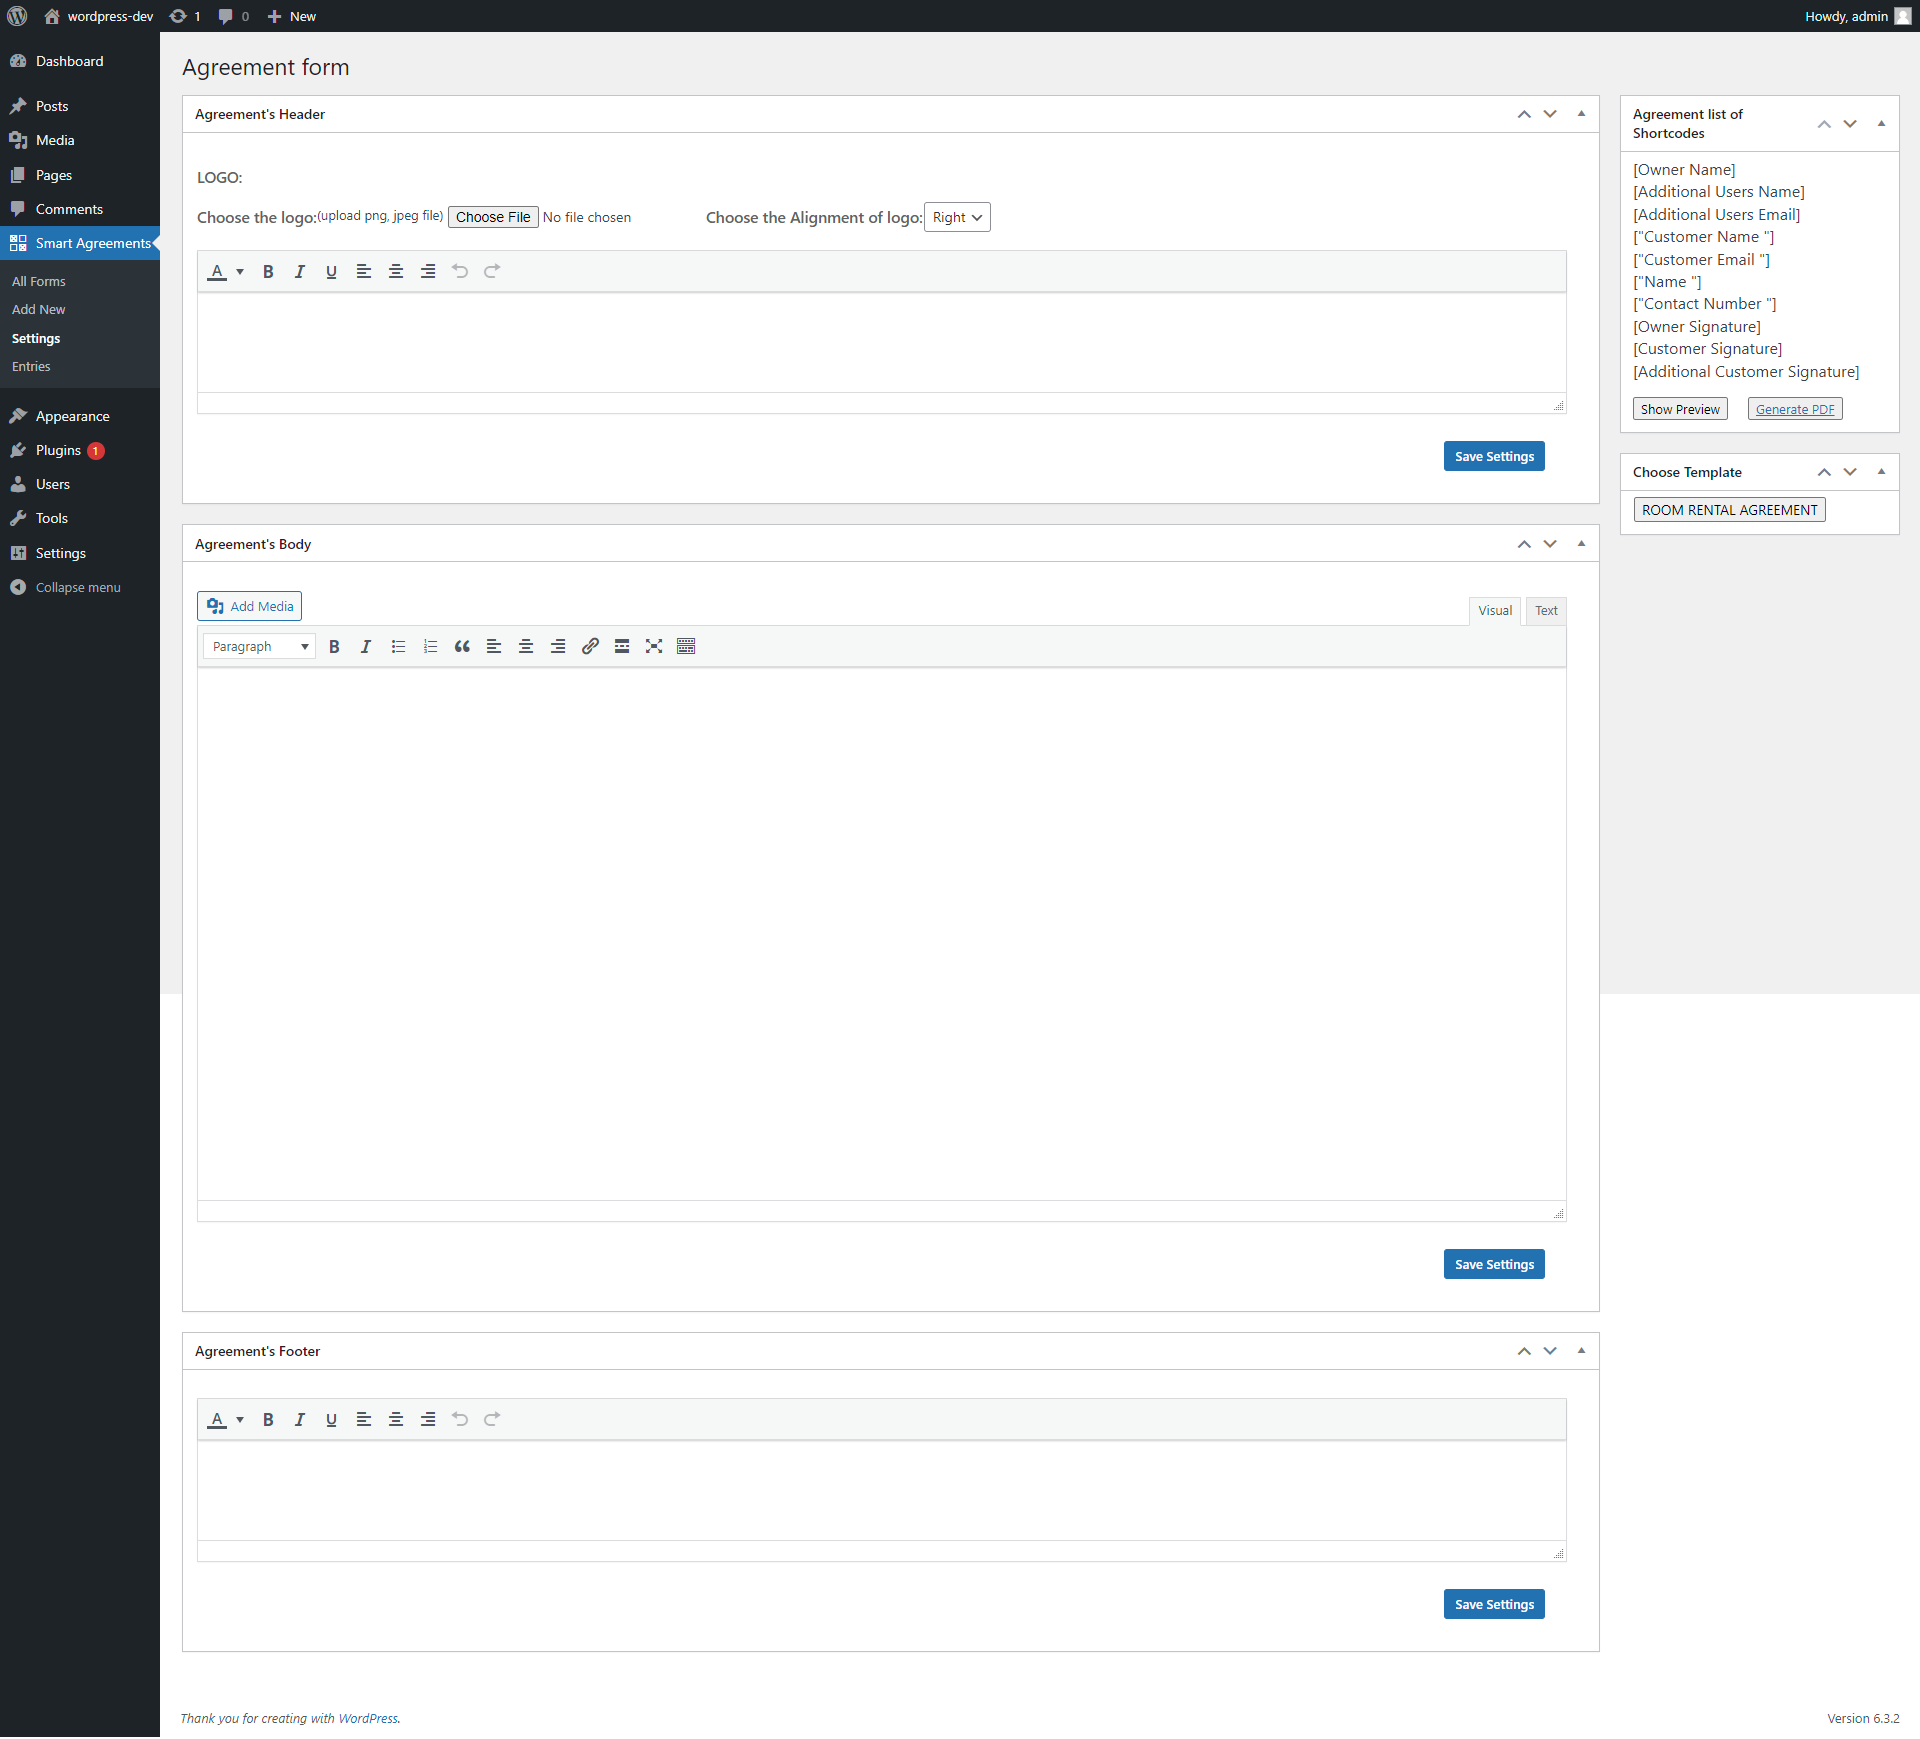Click Bold in the Agreement's Footer editor
This screenshot has width=1920, height=1739.
coord(268,1420)
